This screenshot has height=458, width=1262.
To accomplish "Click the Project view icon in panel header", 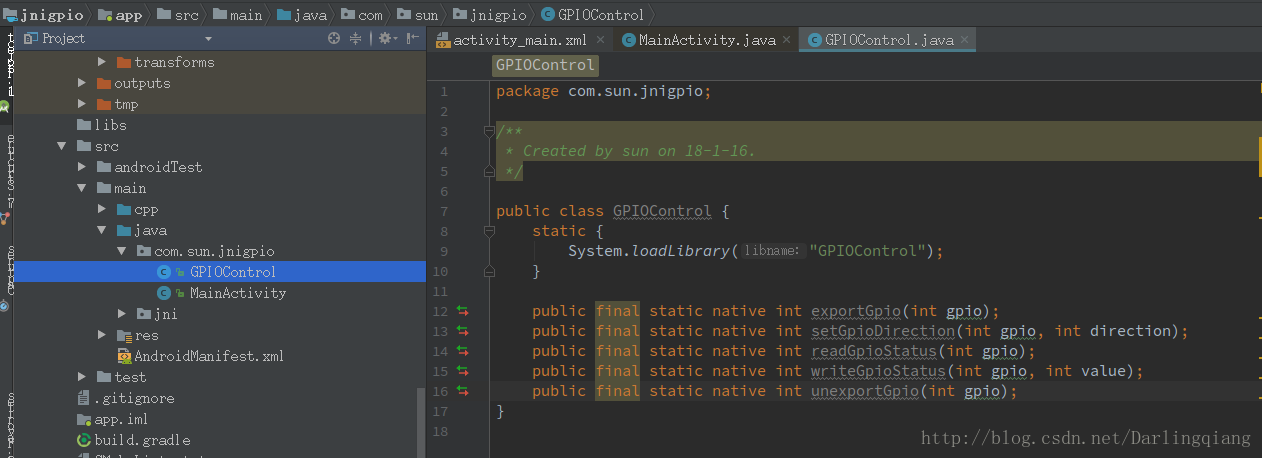I will pyautogui.click(x=30, y=38).
